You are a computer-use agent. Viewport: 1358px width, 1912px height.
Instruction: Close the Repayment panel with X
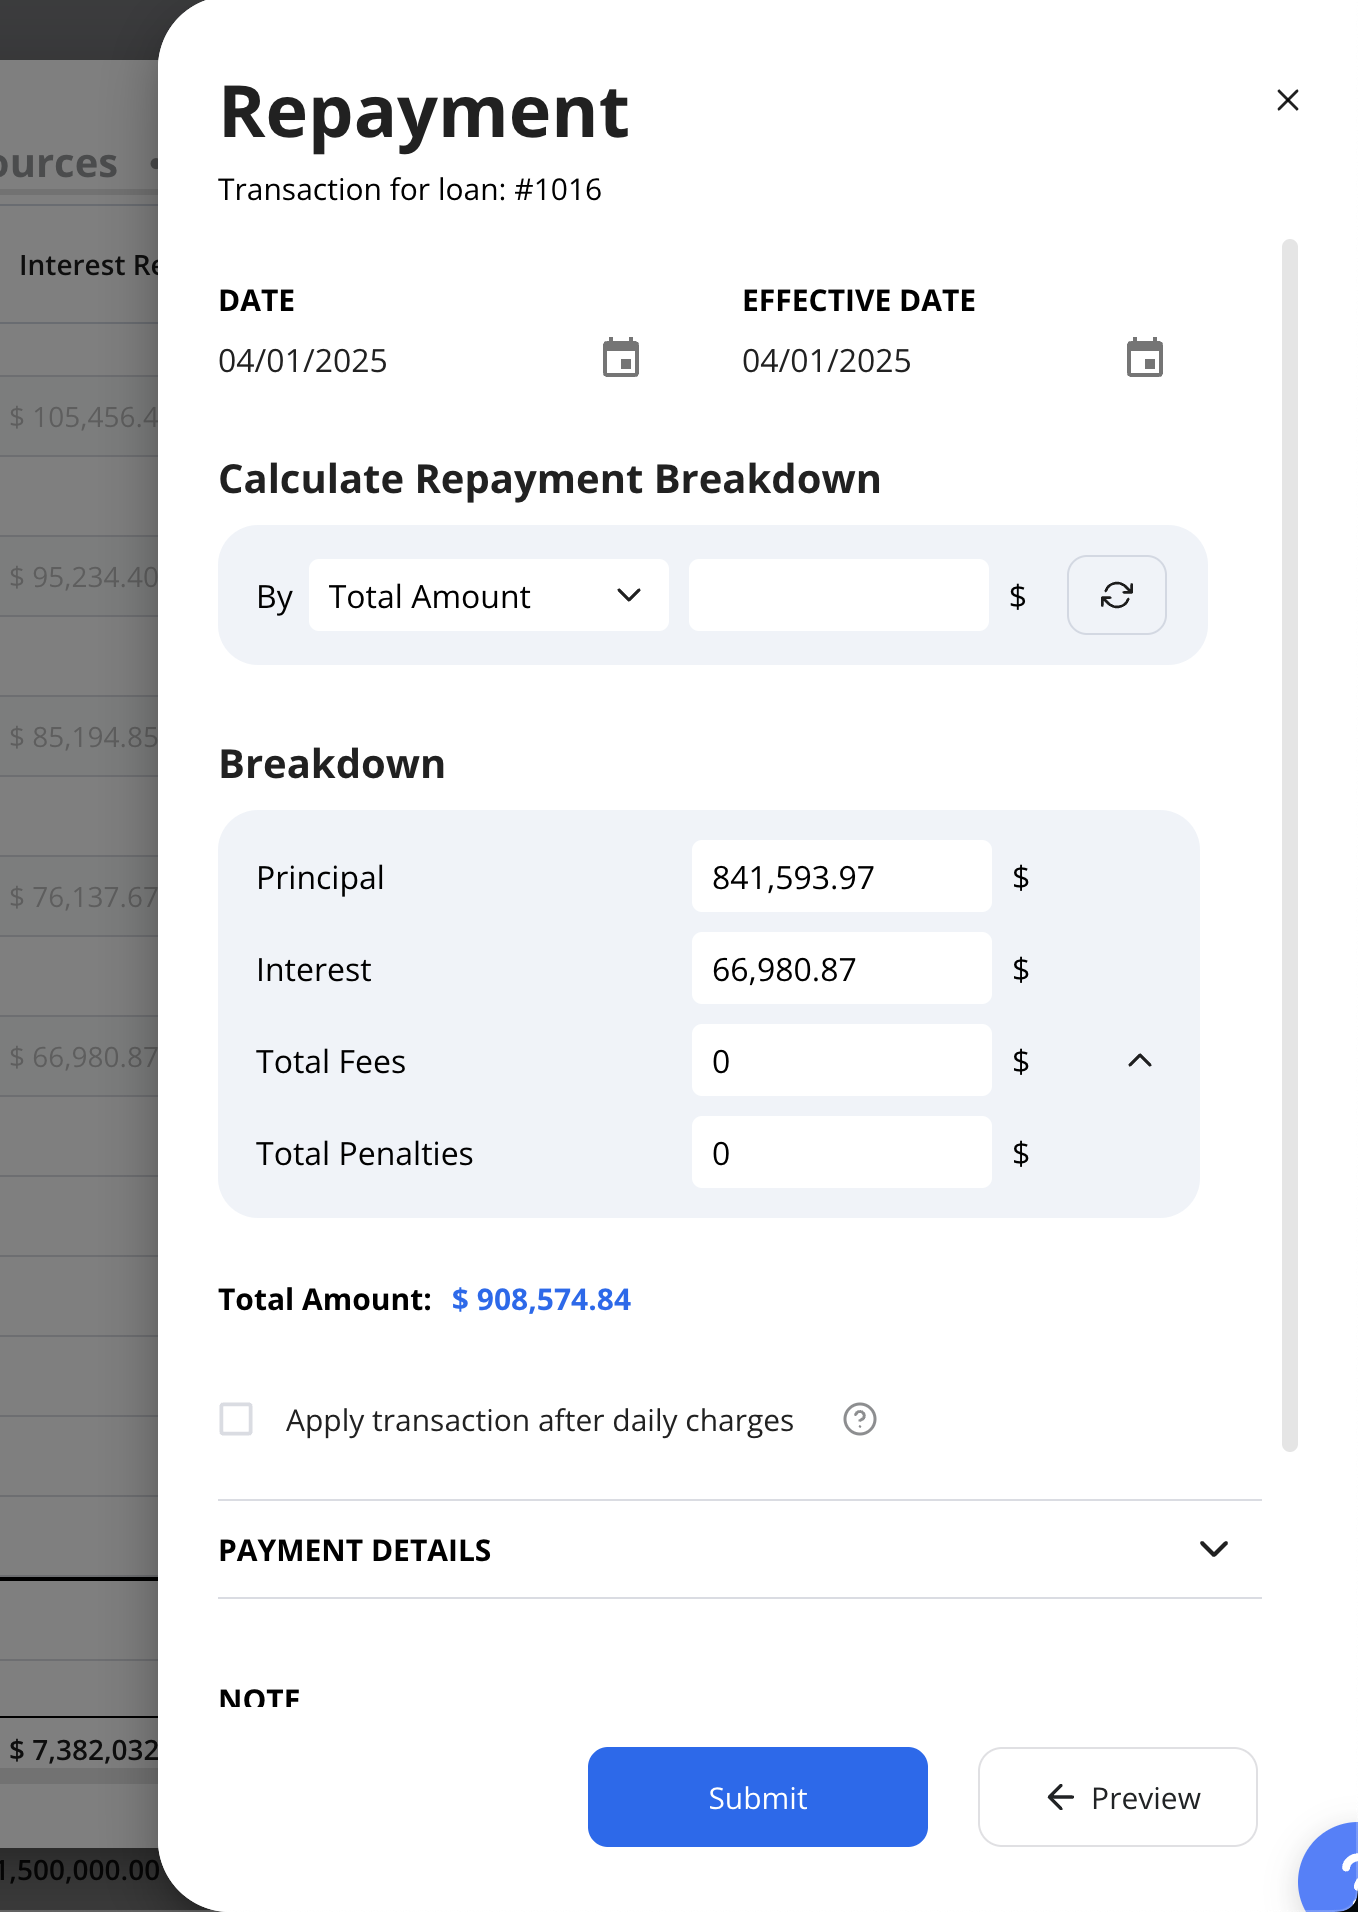(1288, 100)
